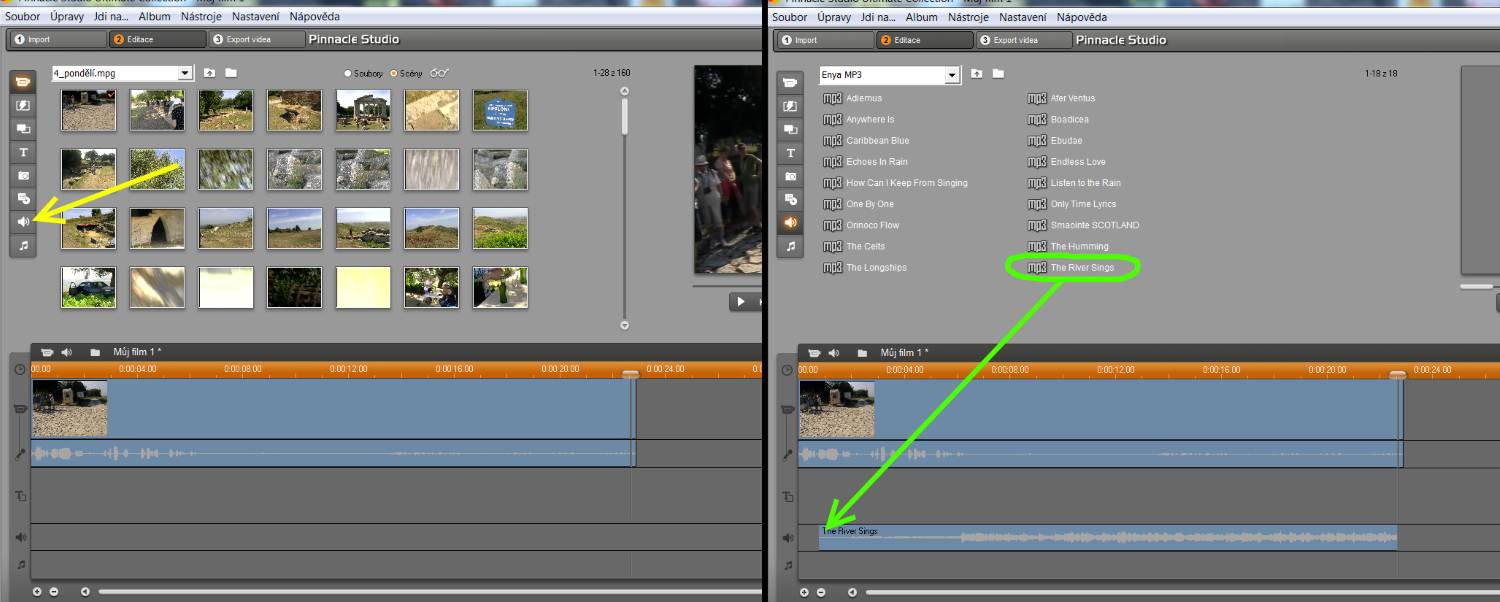Screen dimensions: 1500x602
Task: Open Videos album tab in left window
Action: tap(23, 82)
